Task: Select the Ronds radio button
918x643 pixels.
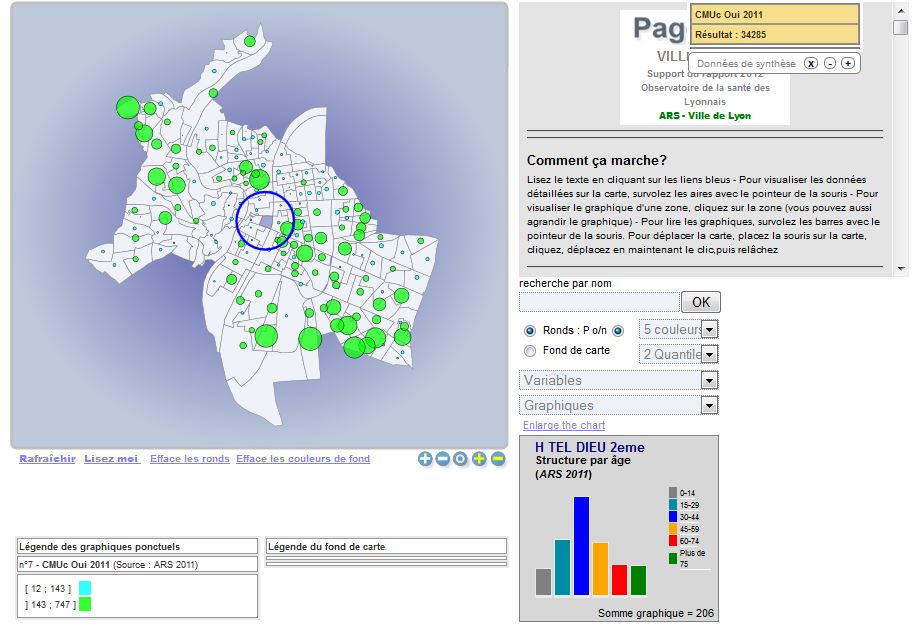Action: [530, 331]
